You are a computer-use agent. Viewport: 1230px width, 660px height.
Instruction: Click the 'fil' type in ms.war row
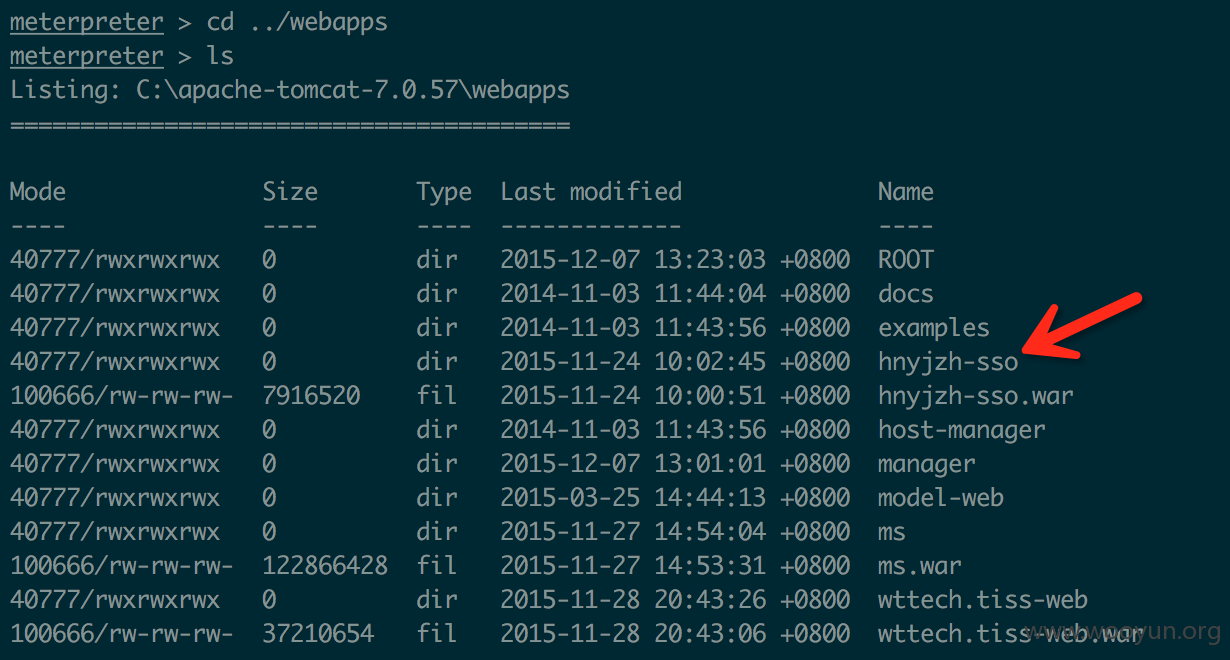coord(437,566)
